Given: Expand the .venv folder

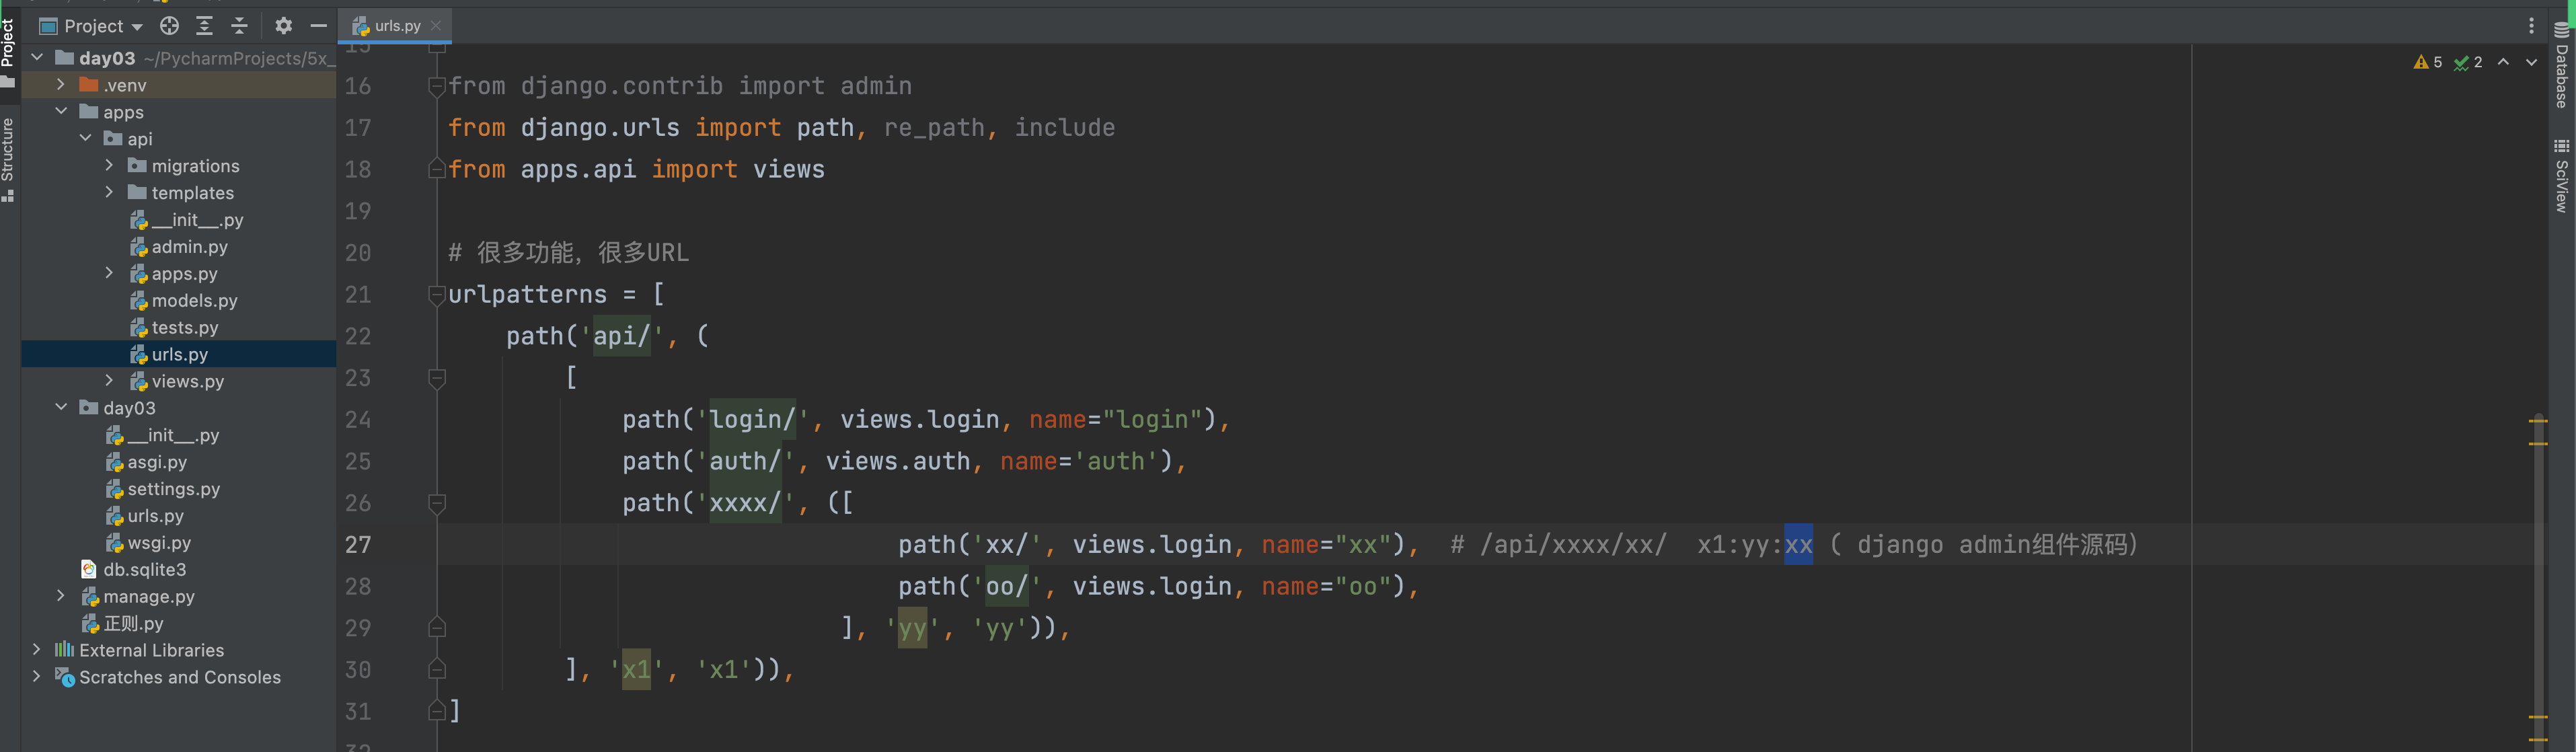Looking at the screenshot, I should (x=61, y=85).
